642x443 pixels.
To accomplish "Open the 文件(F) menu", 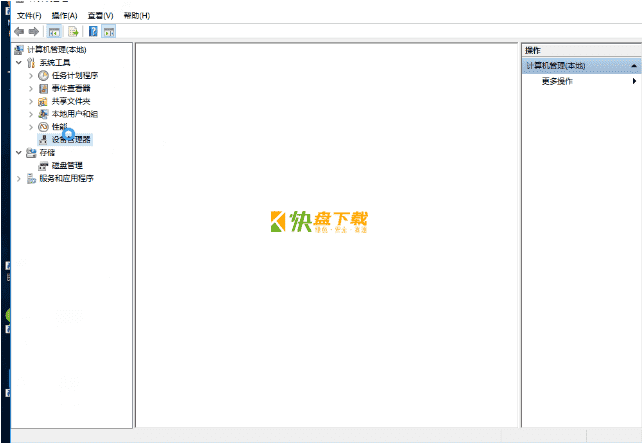I will tap(29, 16).
